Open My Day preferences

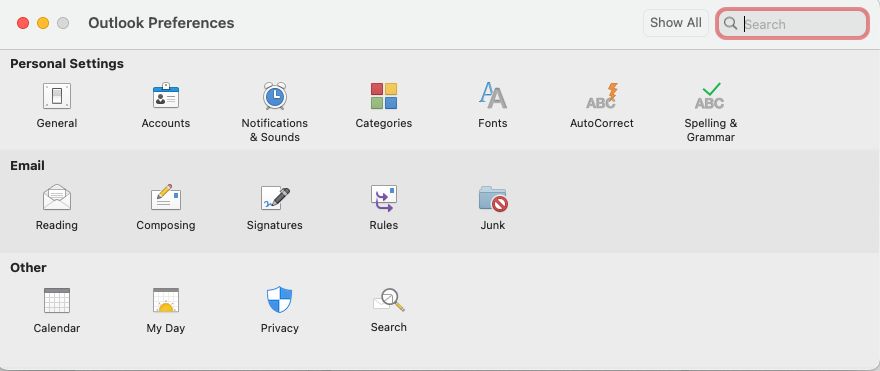click(166, 300)
